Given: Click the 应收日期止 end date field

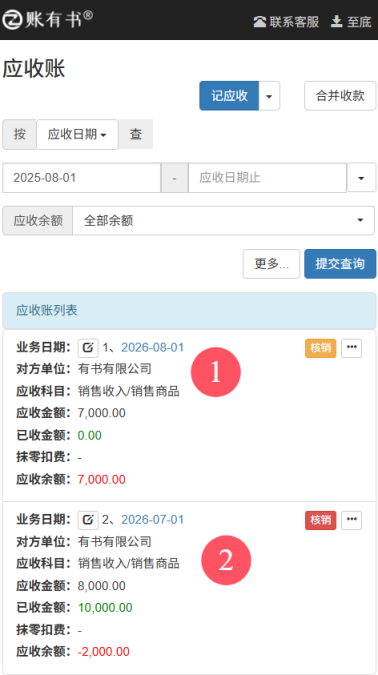Looking at the screenshot, I should tap(267, 177).
